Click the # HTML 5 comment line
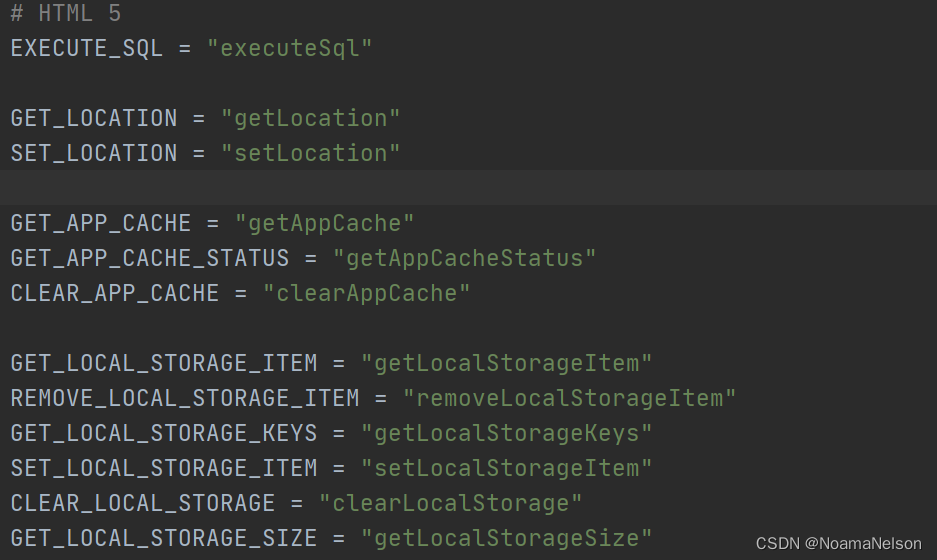This screenshot has height=560, width=937. coord(66,13)
